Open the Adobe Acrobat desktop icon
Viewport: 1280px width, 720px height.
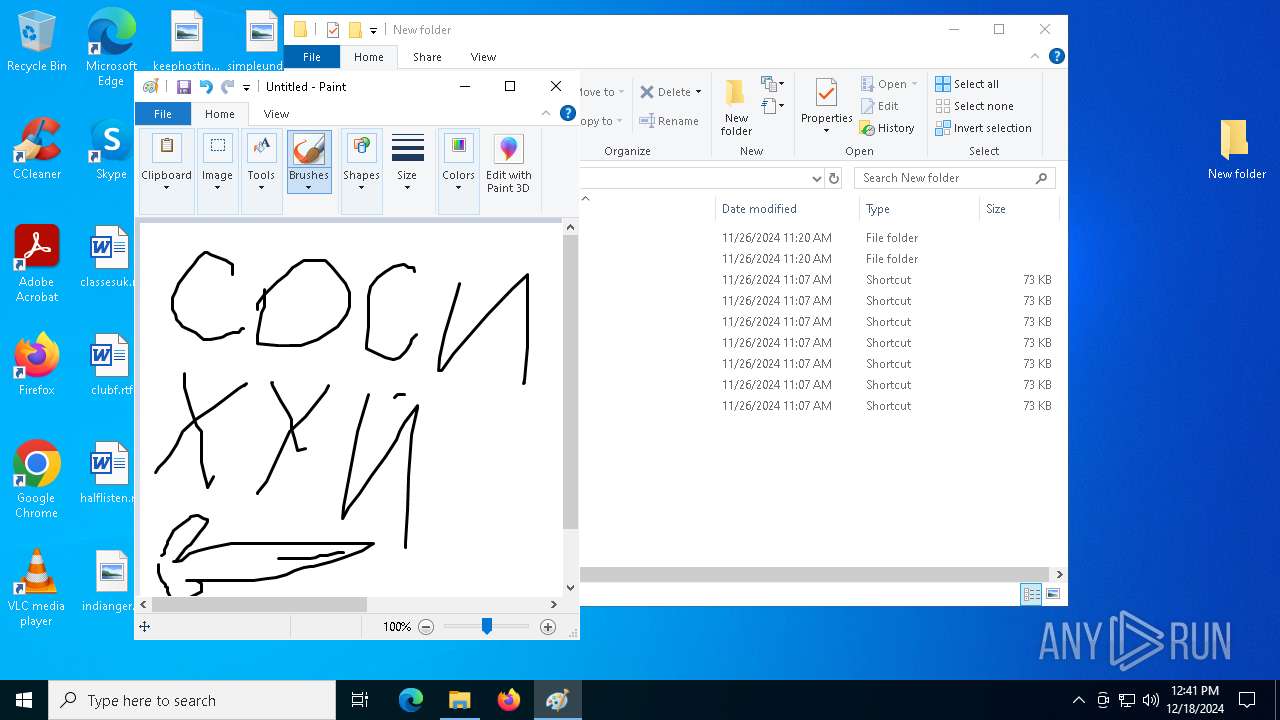pyautogui.click(x=37, y=263)
